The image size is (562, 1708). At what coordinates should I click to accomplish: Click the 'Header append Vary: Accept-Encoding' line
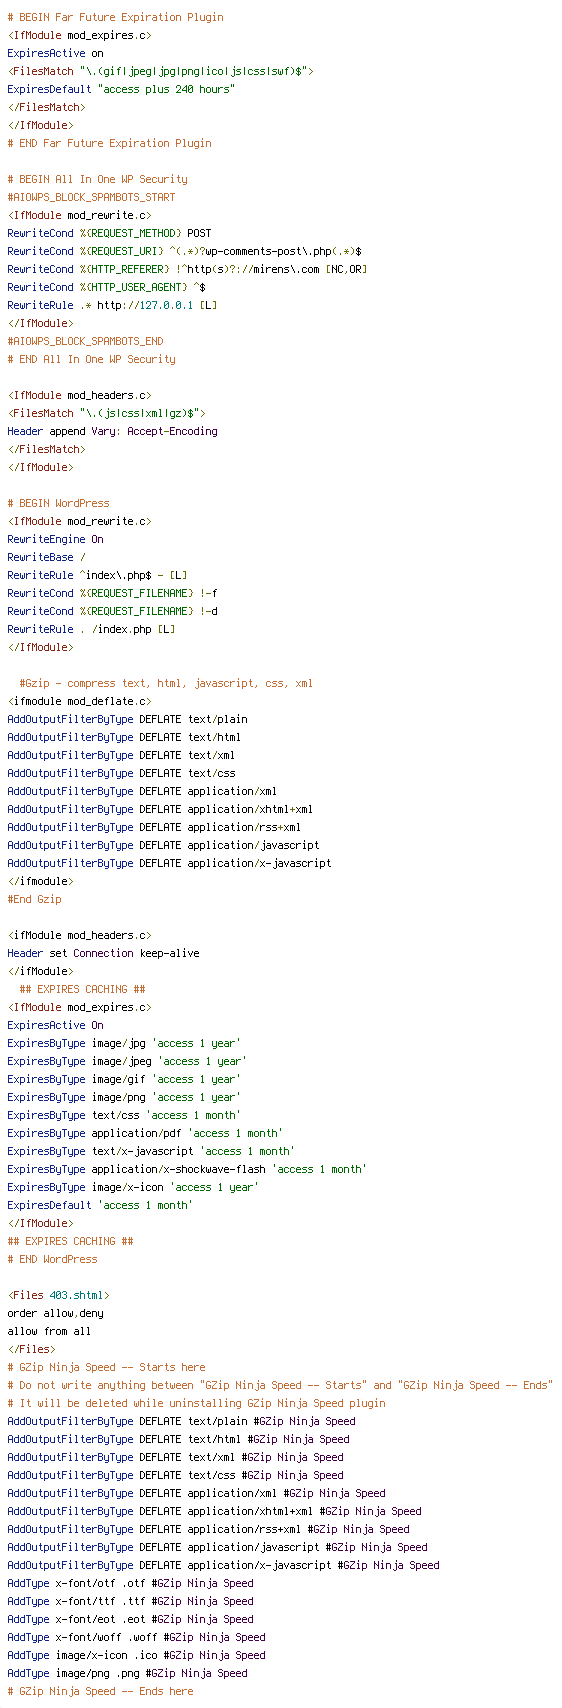112,431
